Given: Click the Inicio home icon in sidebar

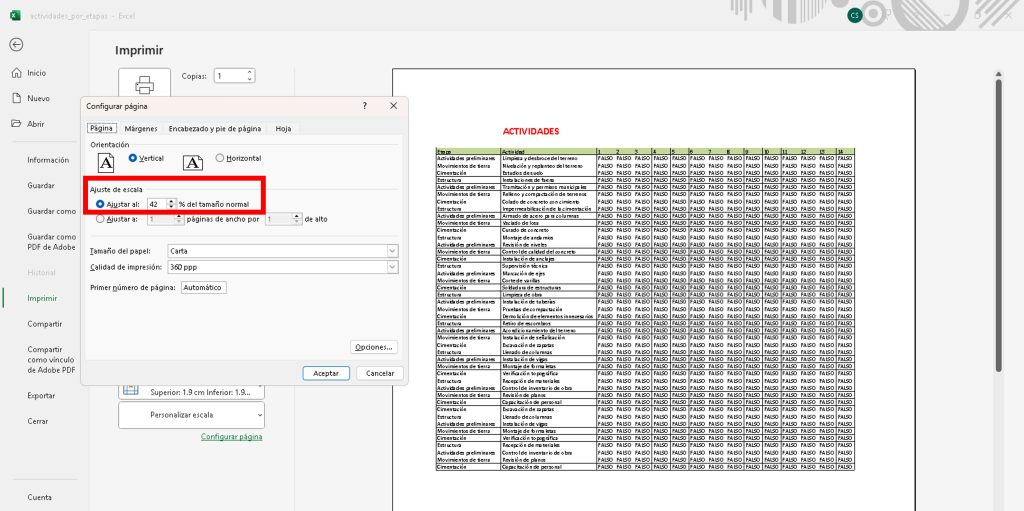Looking at the screenshot, I should point(17,73).
